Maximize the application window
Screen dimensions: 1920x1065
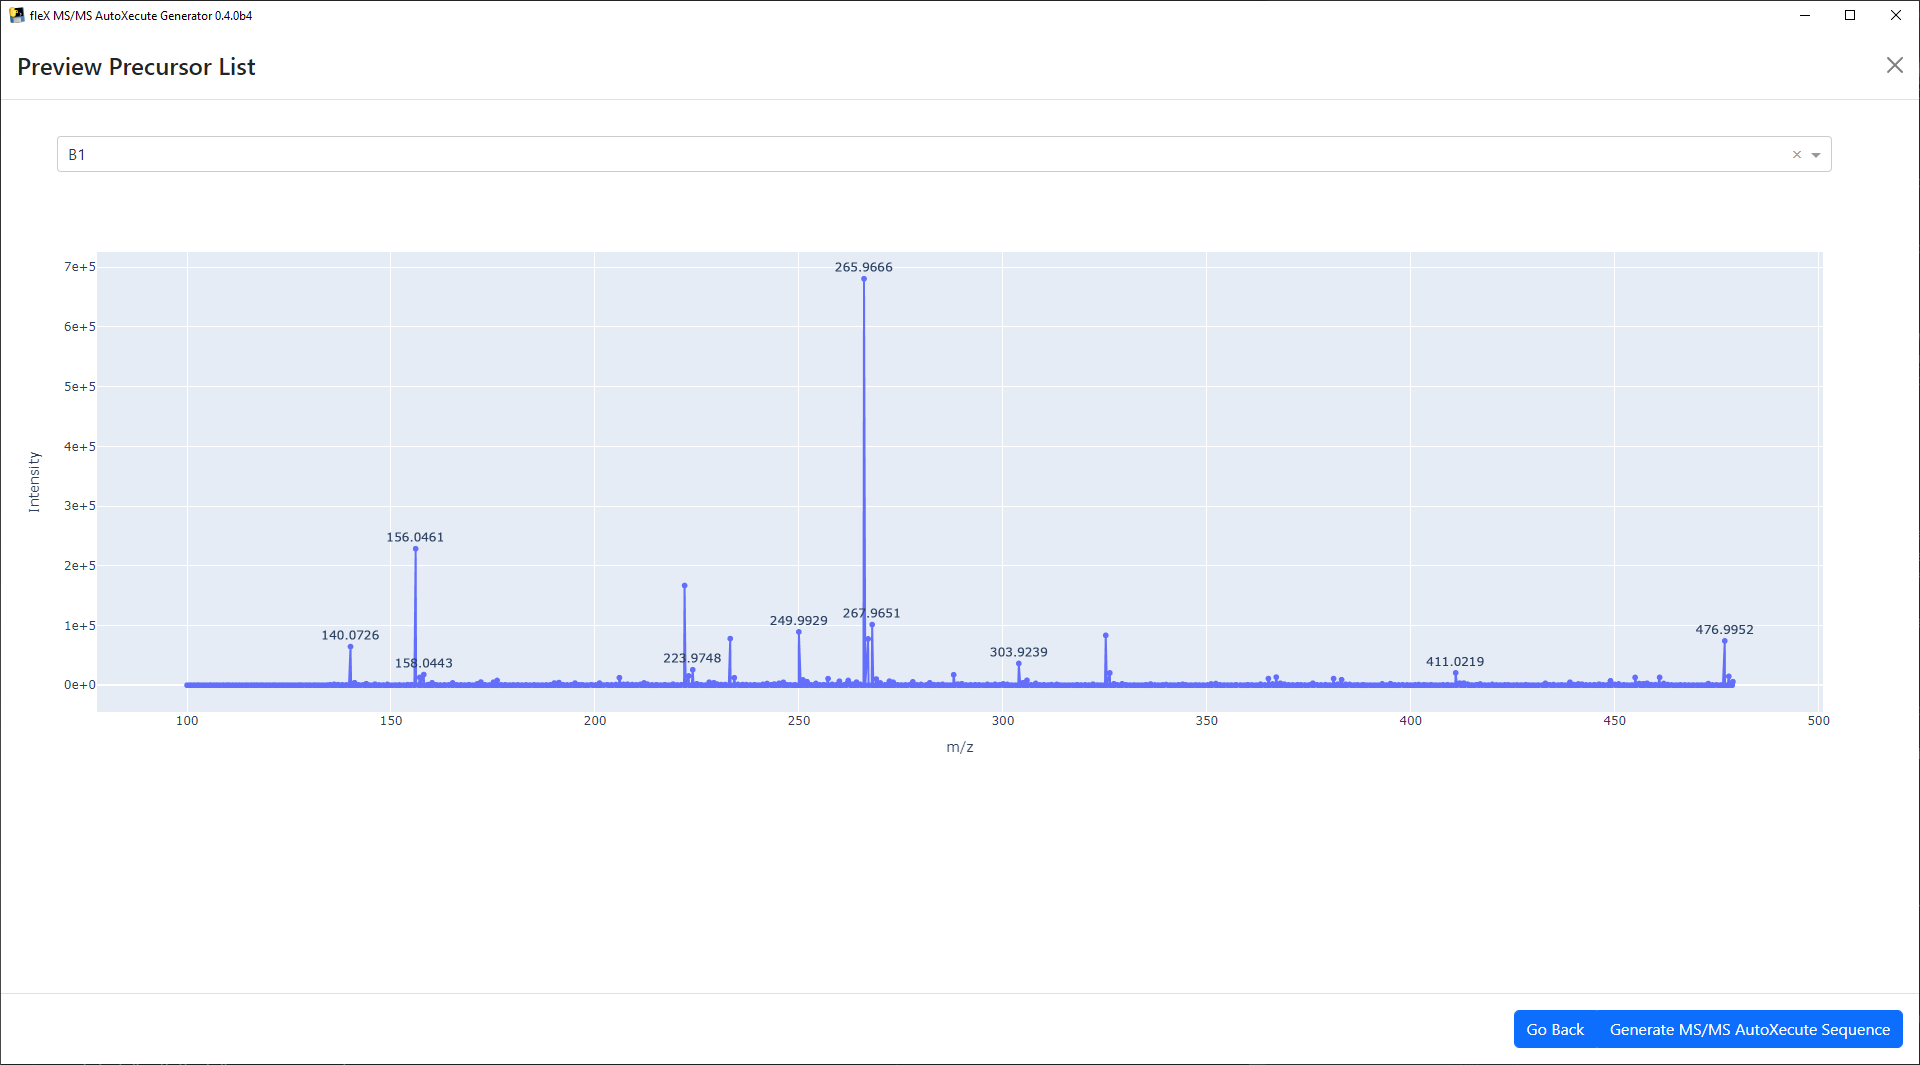[x=1850, y=15]
